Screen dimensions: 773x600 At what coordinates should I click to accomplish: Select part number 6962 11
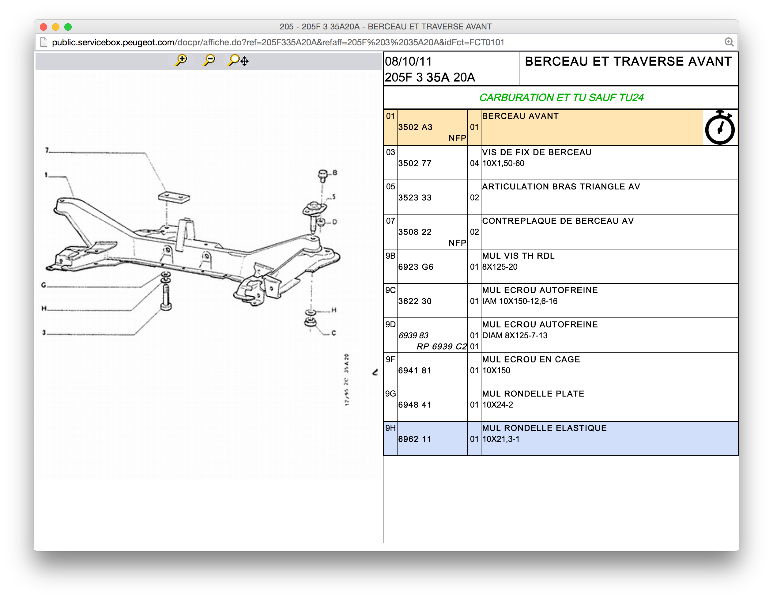point(415,439)
